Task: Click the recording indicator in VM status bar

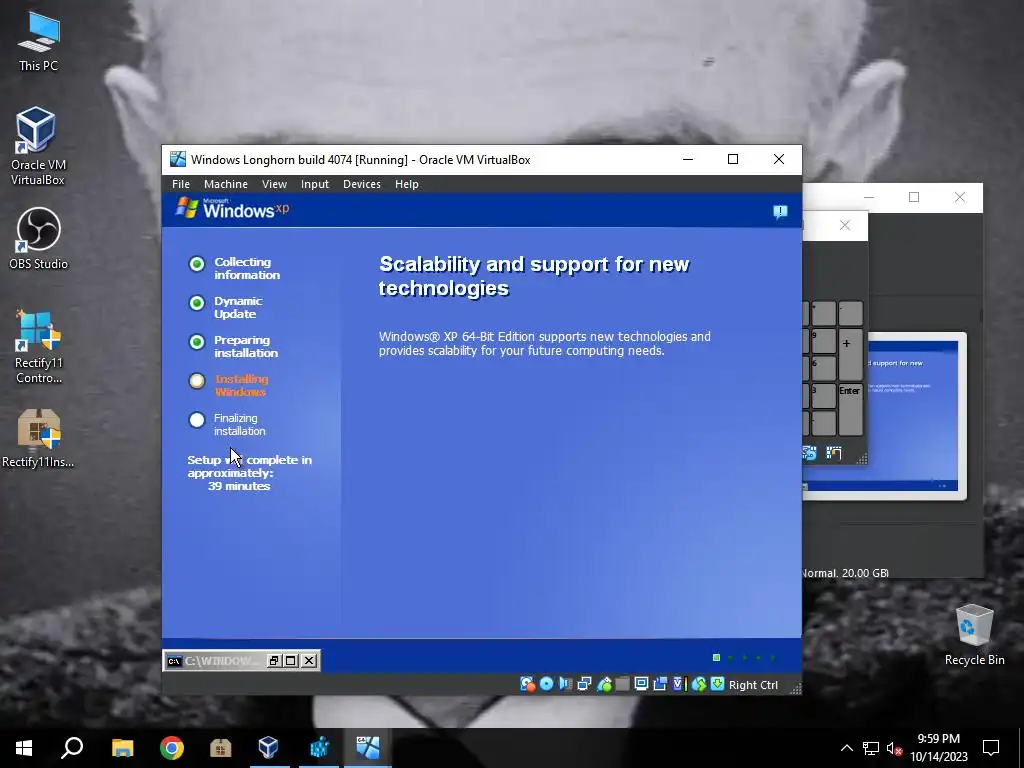Action: pos(660,684)
